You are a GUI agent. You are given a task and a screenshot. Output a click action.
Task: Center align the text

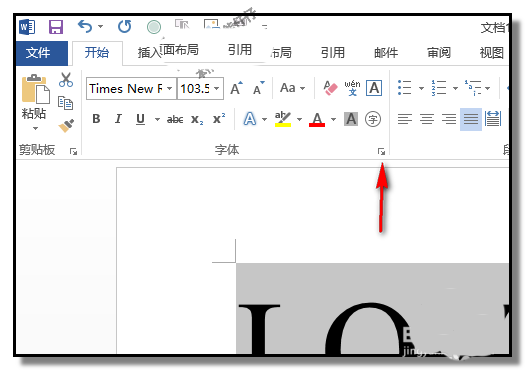(427, 119)
